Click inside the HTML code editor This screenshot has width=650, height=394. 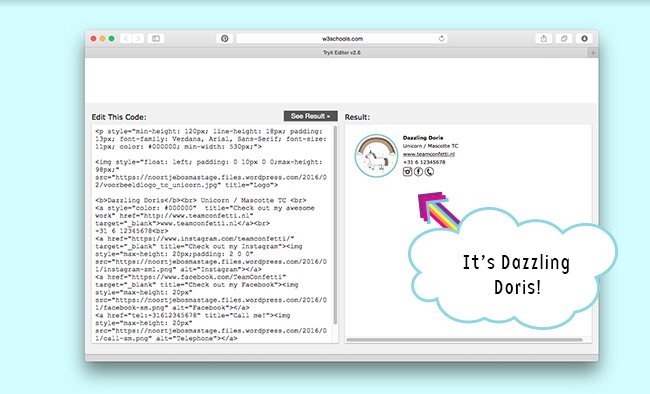pos(212,234)
